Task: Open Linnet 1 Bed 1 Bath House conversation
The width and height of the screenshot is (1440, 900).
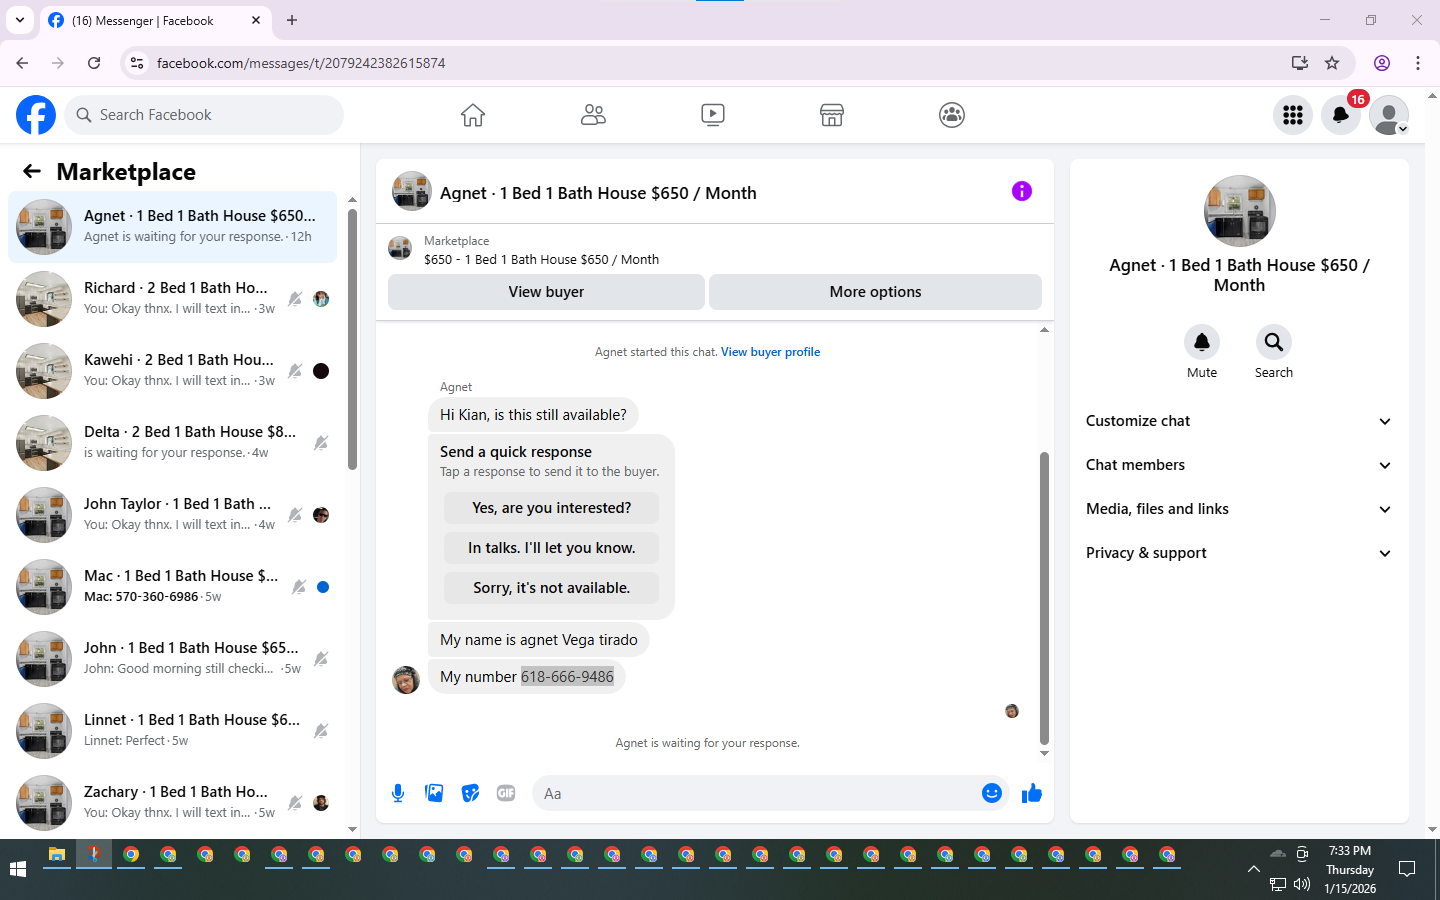Action: pyautogui.click(x=172, y=731)
